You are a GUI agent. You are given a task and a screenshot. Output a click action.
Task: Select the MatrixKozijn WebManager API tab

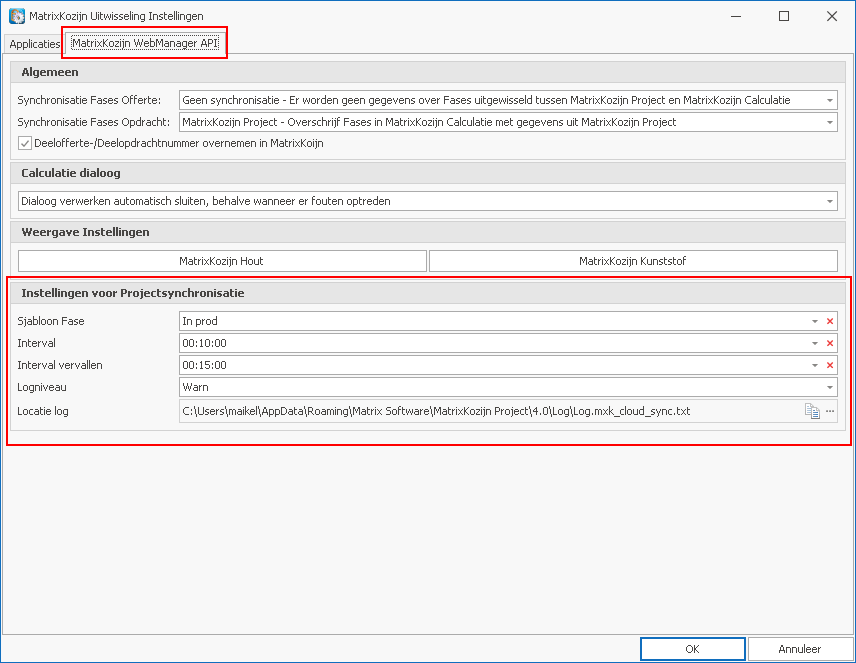point(145,43)
